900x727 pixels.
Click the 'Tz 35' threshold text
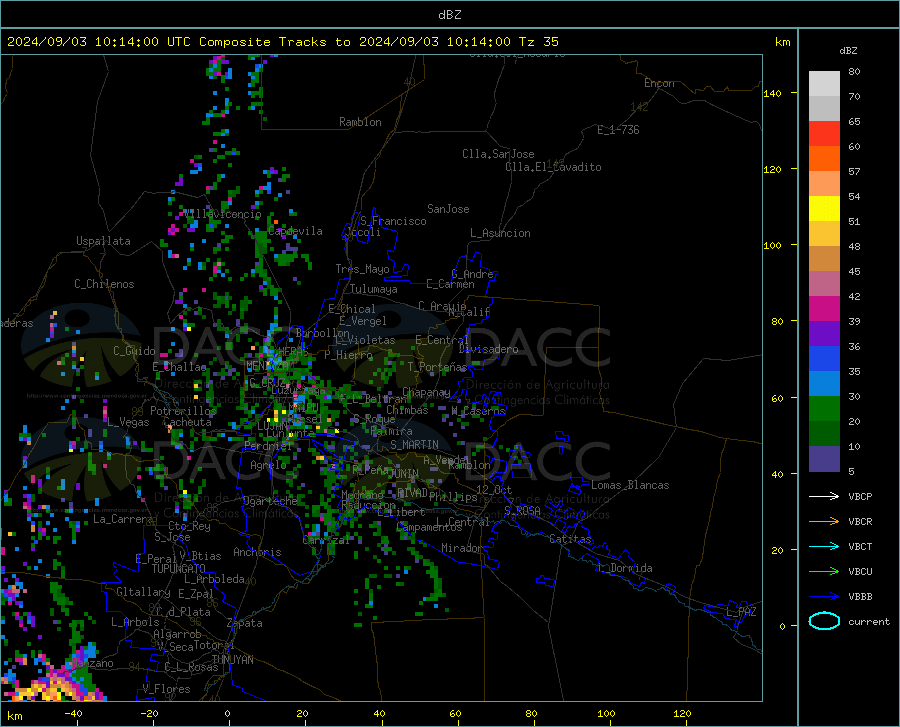tap(538, 42)
